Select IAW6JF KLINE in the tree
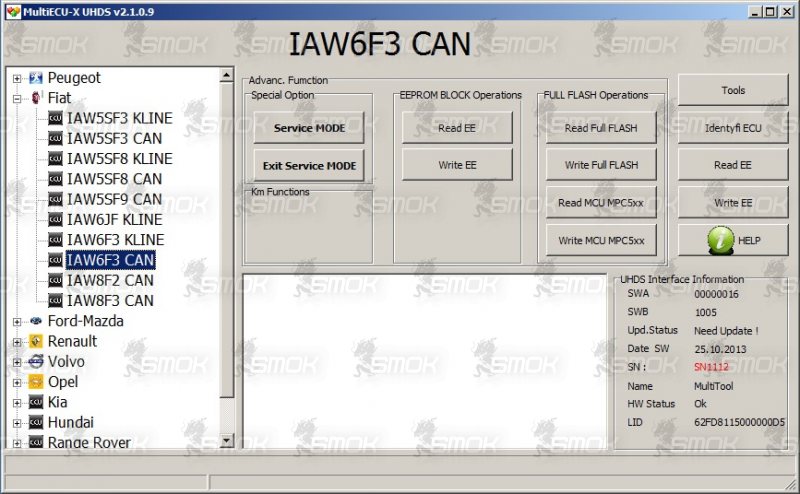 pyautogui.click(x=114, y=220)
